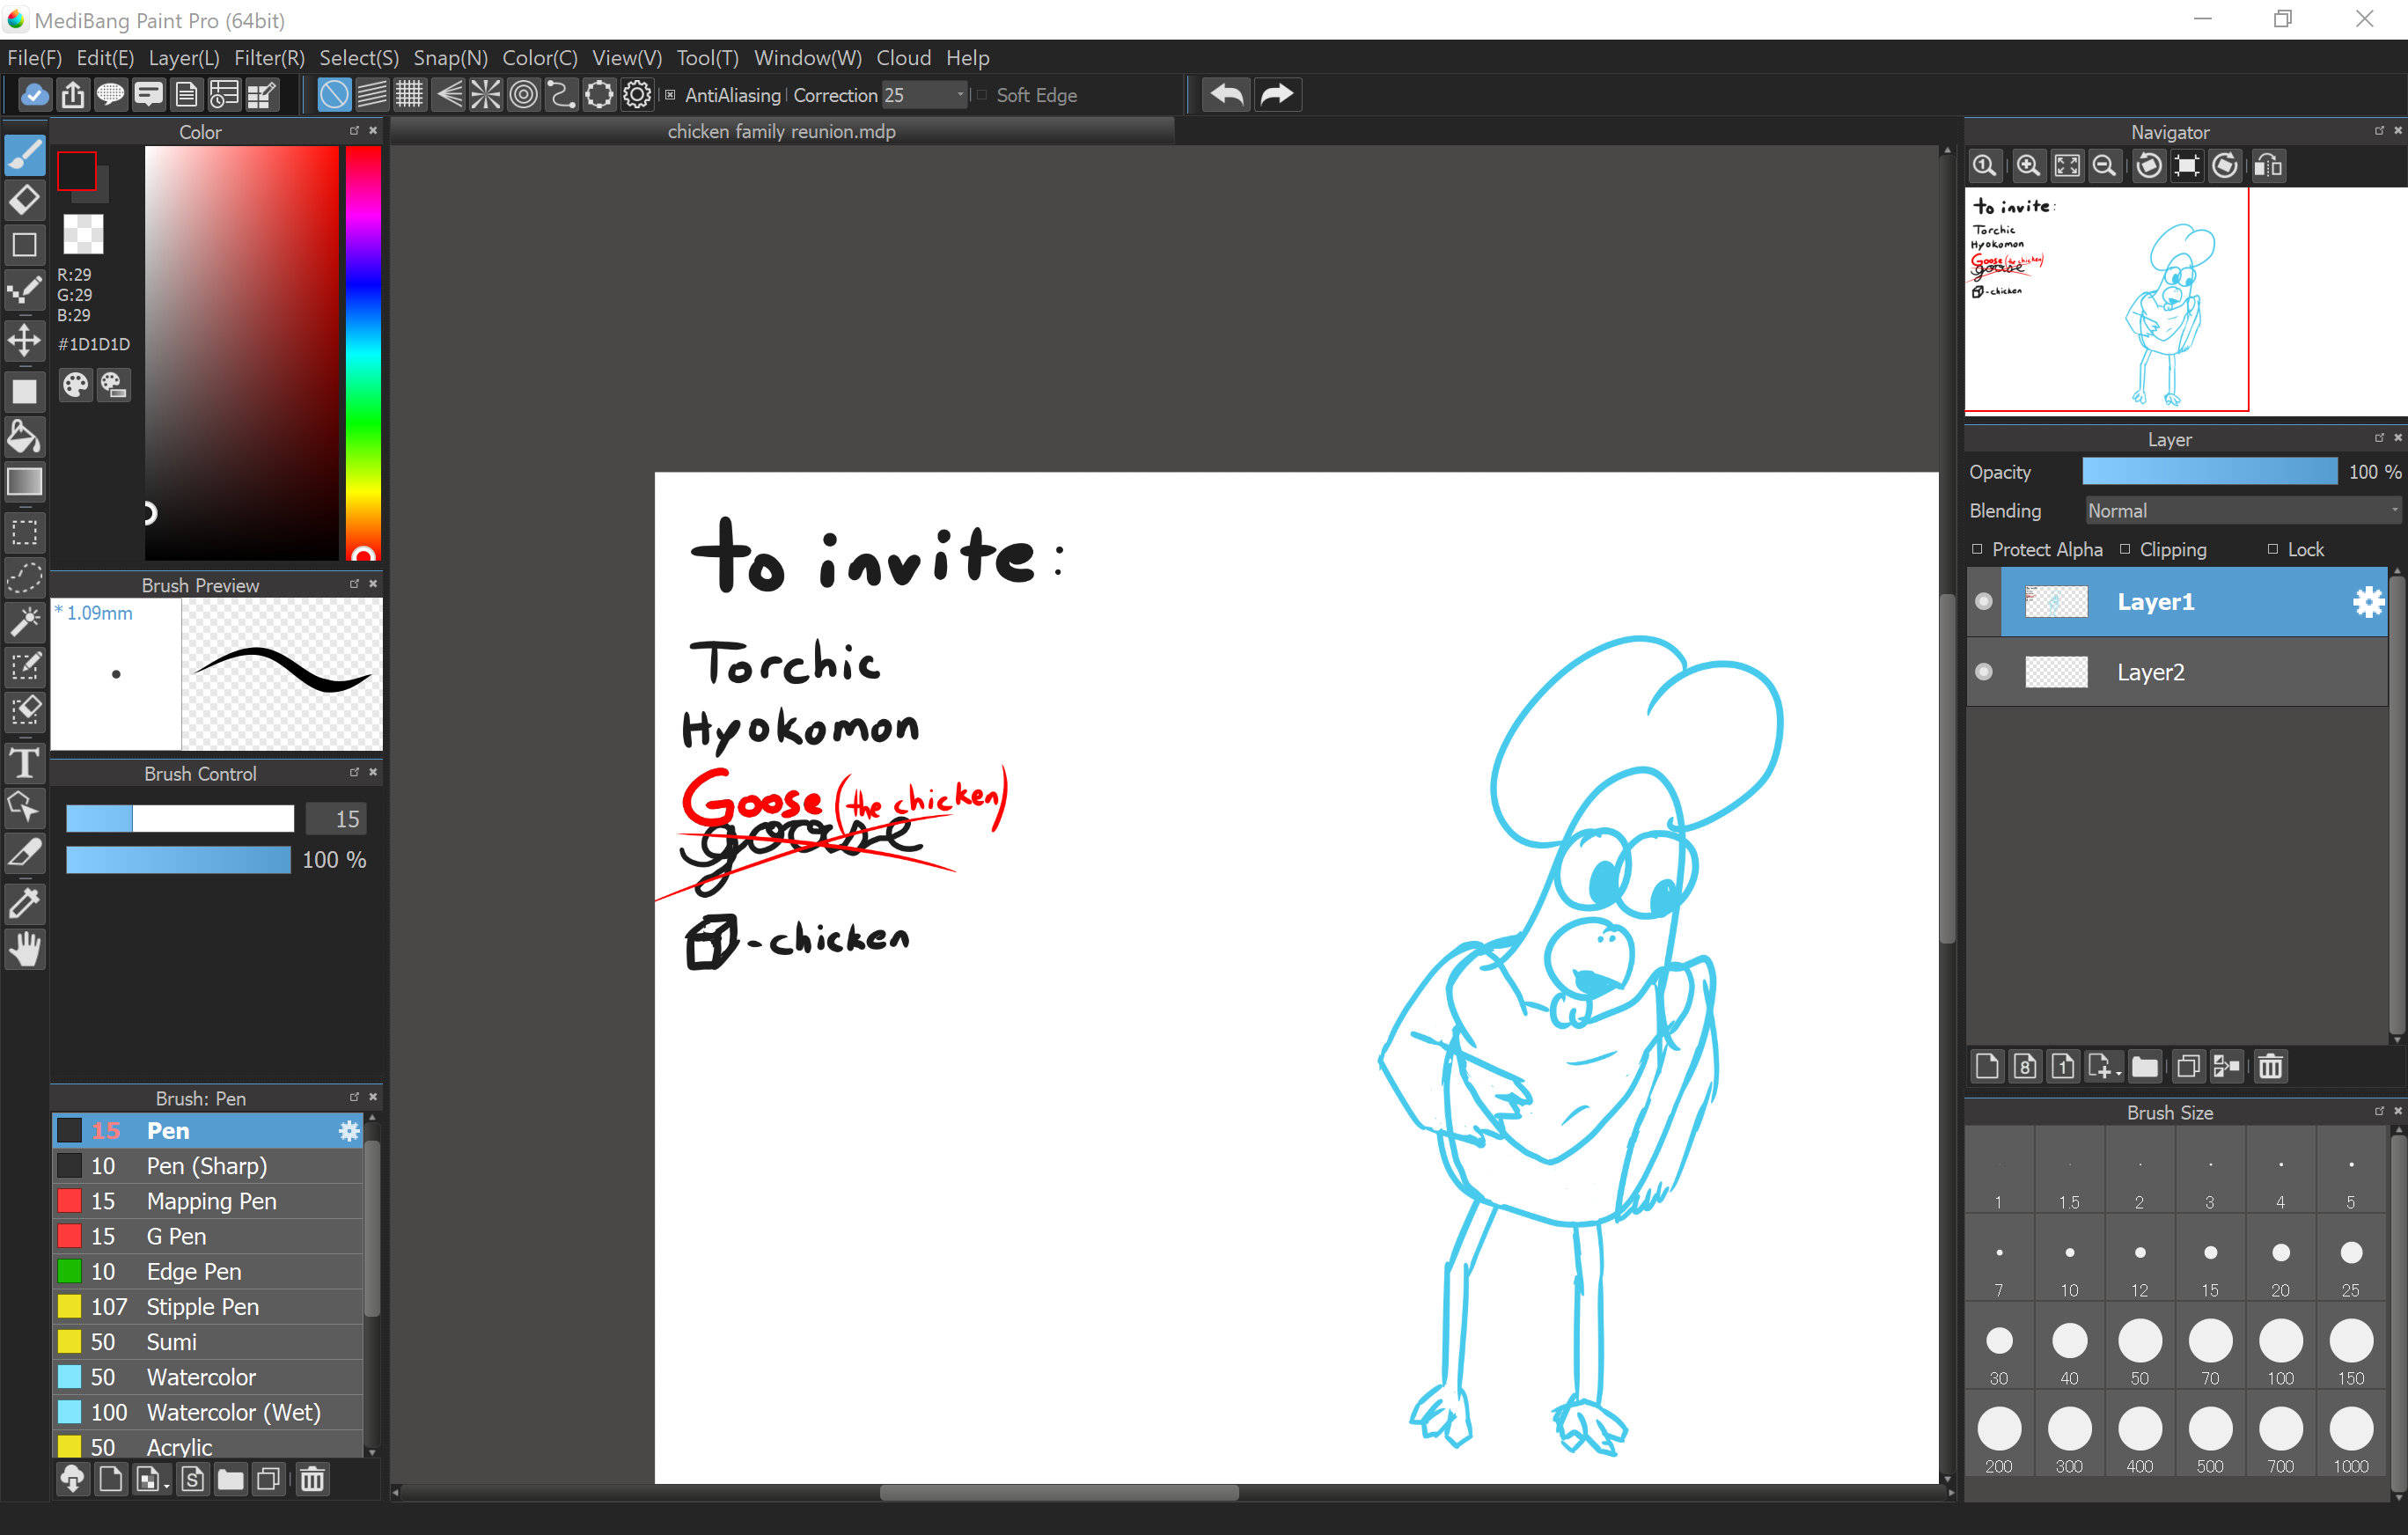Enable Clipping checkbox

tap(2125, 549)
